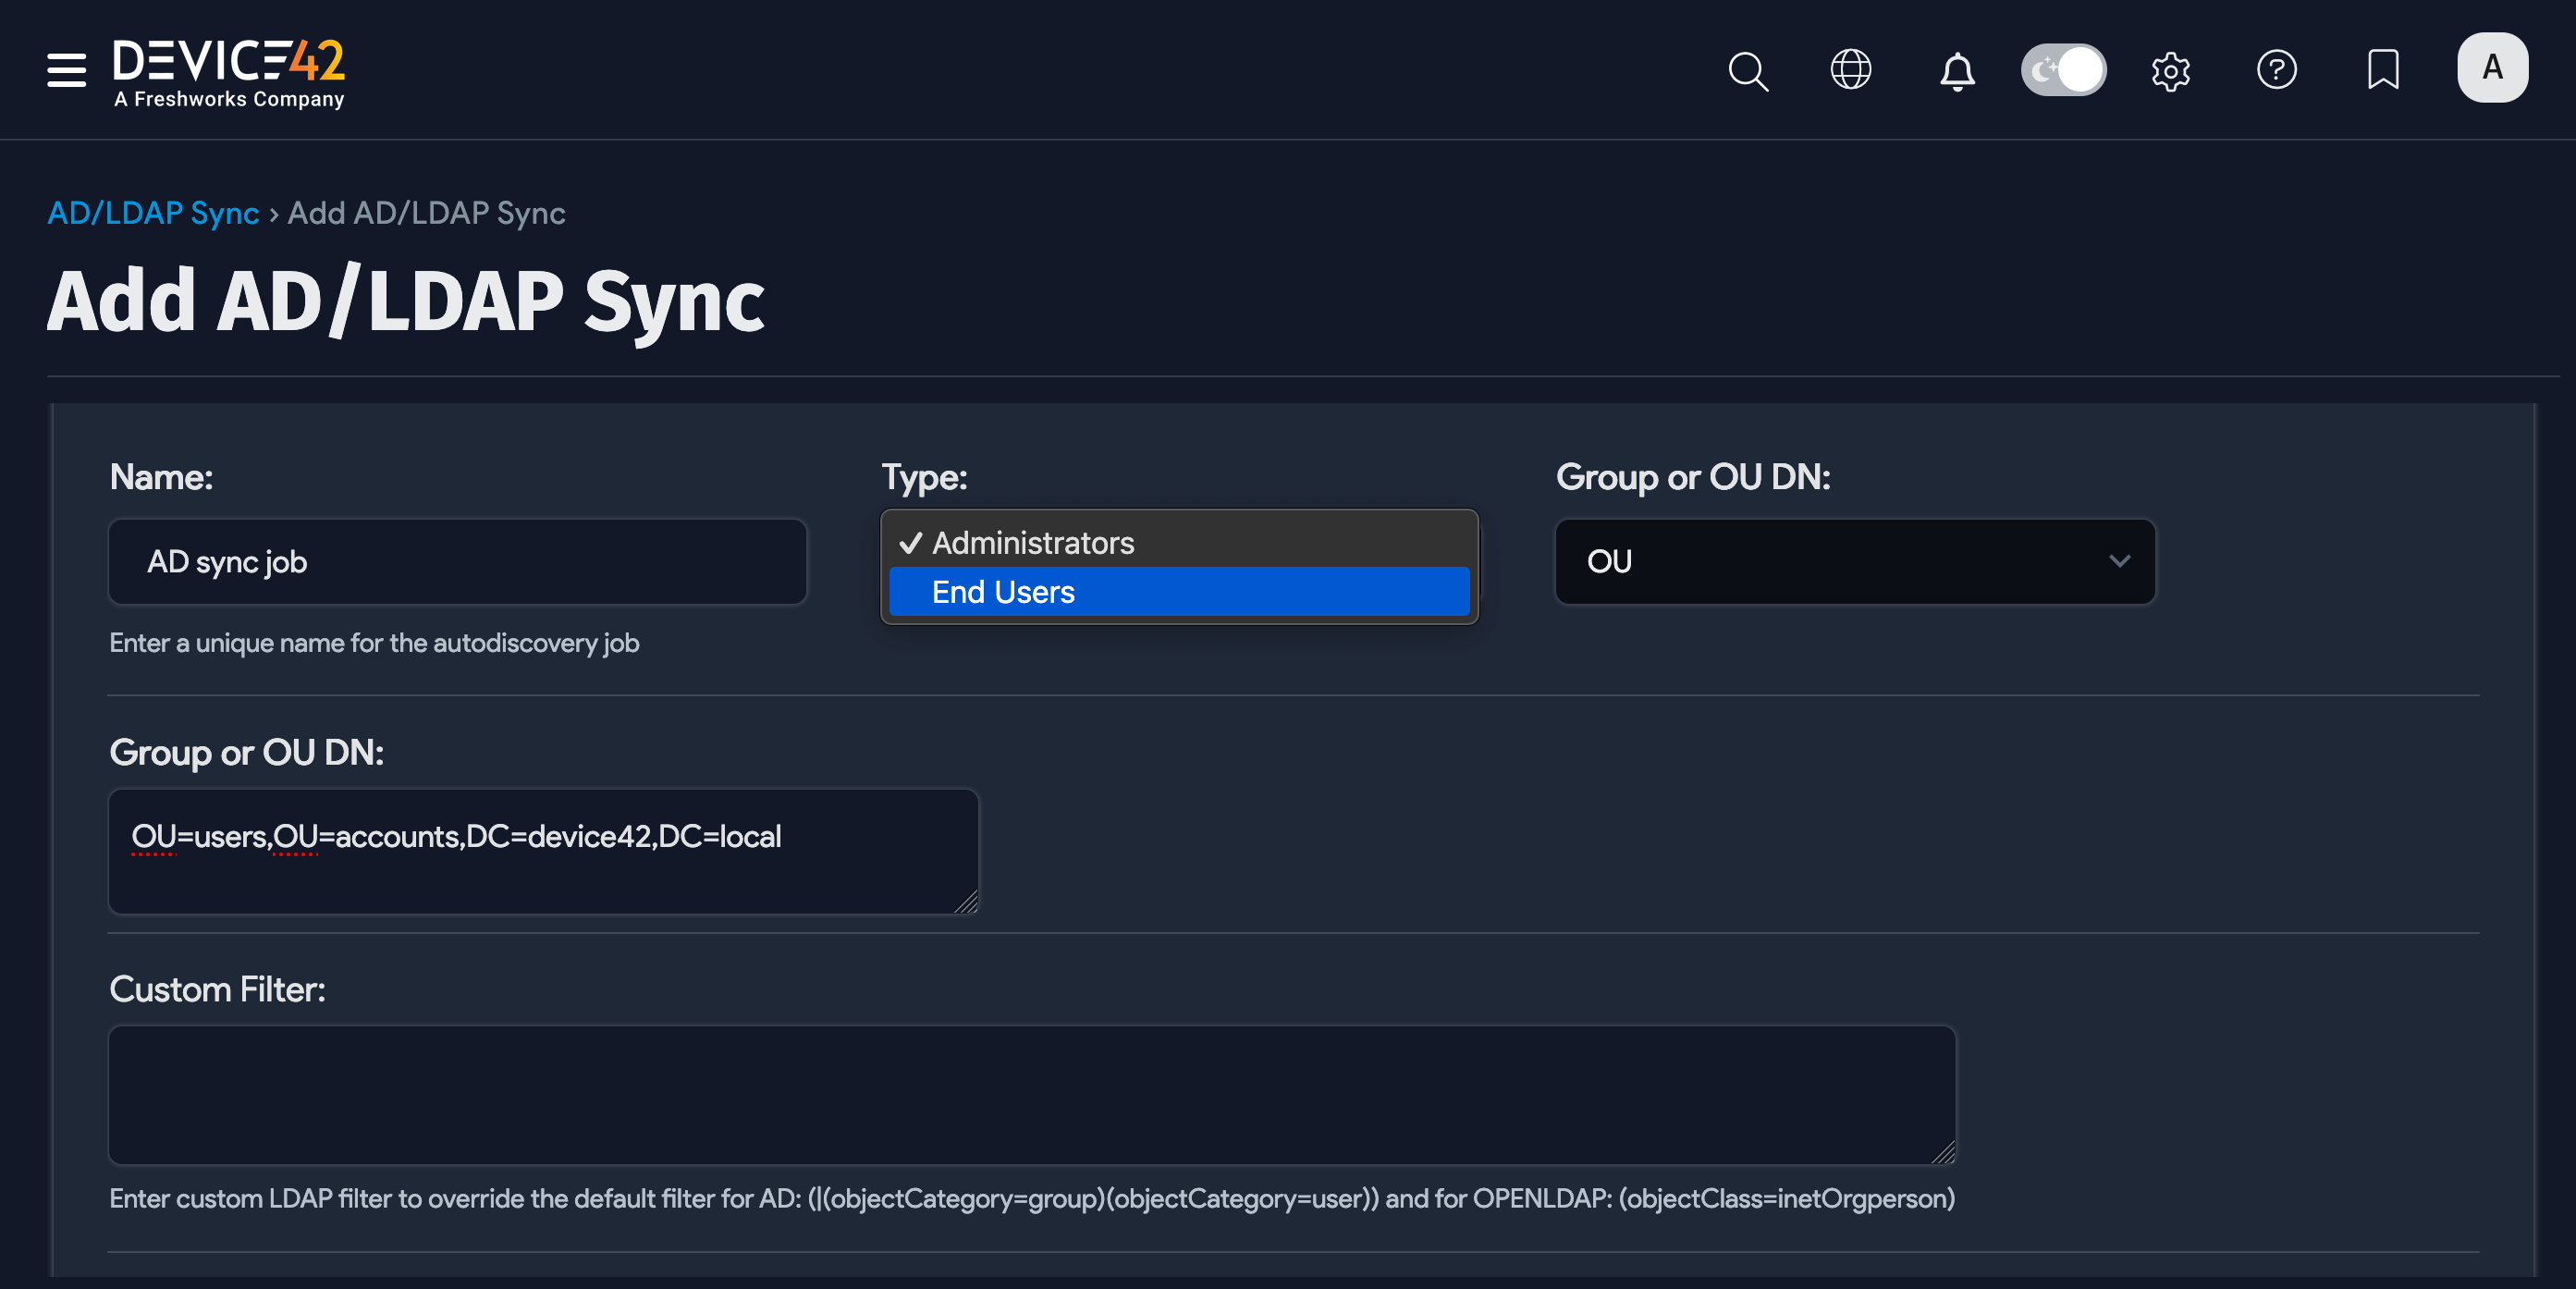Navigate to AD/LDAP Sync breadcrumb
The height and width of the screenshot is (1289, 2576).
[154, 212]
